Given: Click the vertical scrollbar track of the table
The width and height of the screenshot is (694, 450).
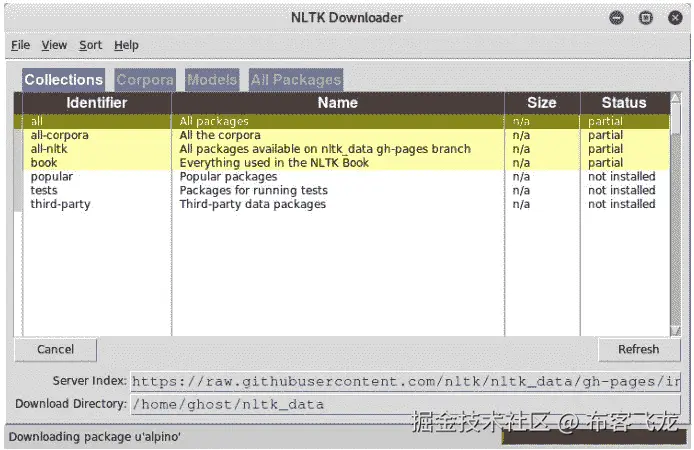Looking at the screenshot, I should [675, 230].
